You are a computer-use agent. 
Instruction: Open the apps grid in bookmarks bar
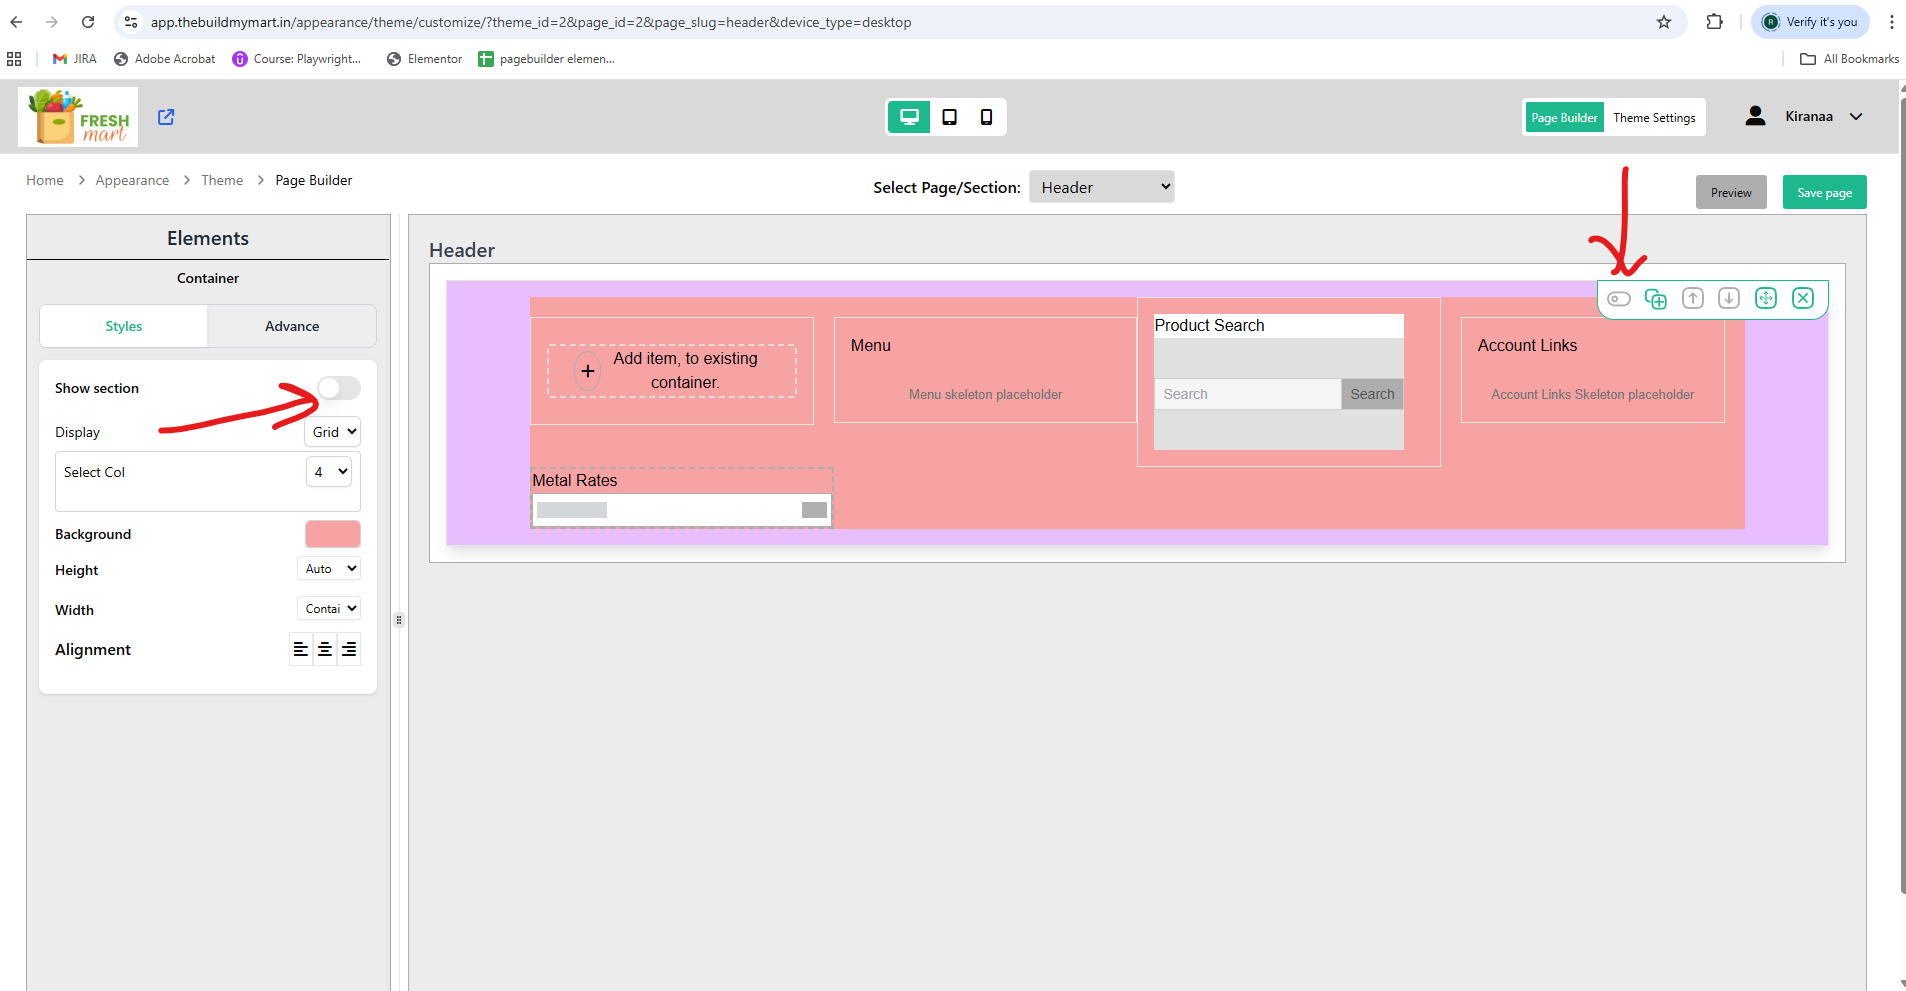click(x=14, y=59)
